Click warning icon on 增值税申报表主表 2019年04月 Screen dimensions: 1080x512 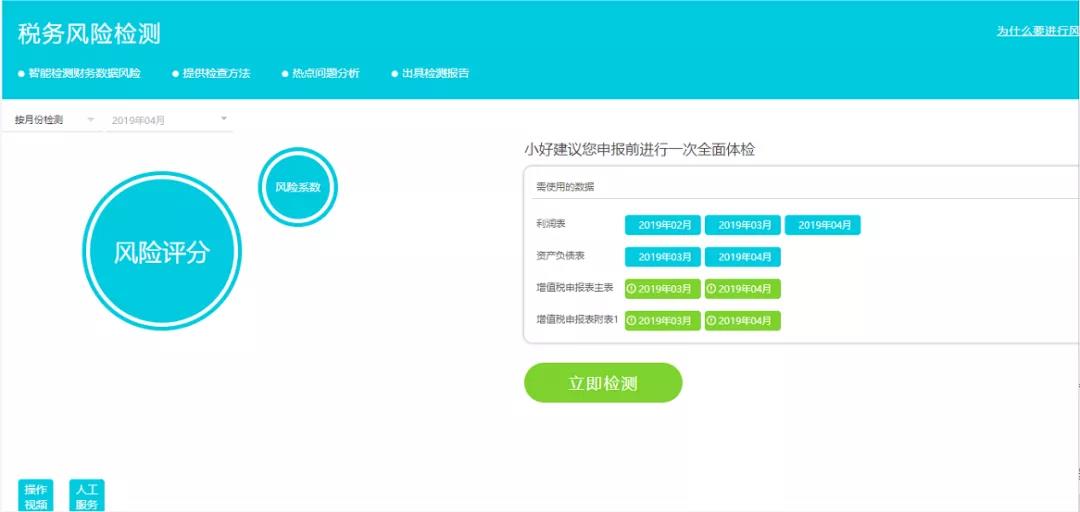tap(712, 289)
